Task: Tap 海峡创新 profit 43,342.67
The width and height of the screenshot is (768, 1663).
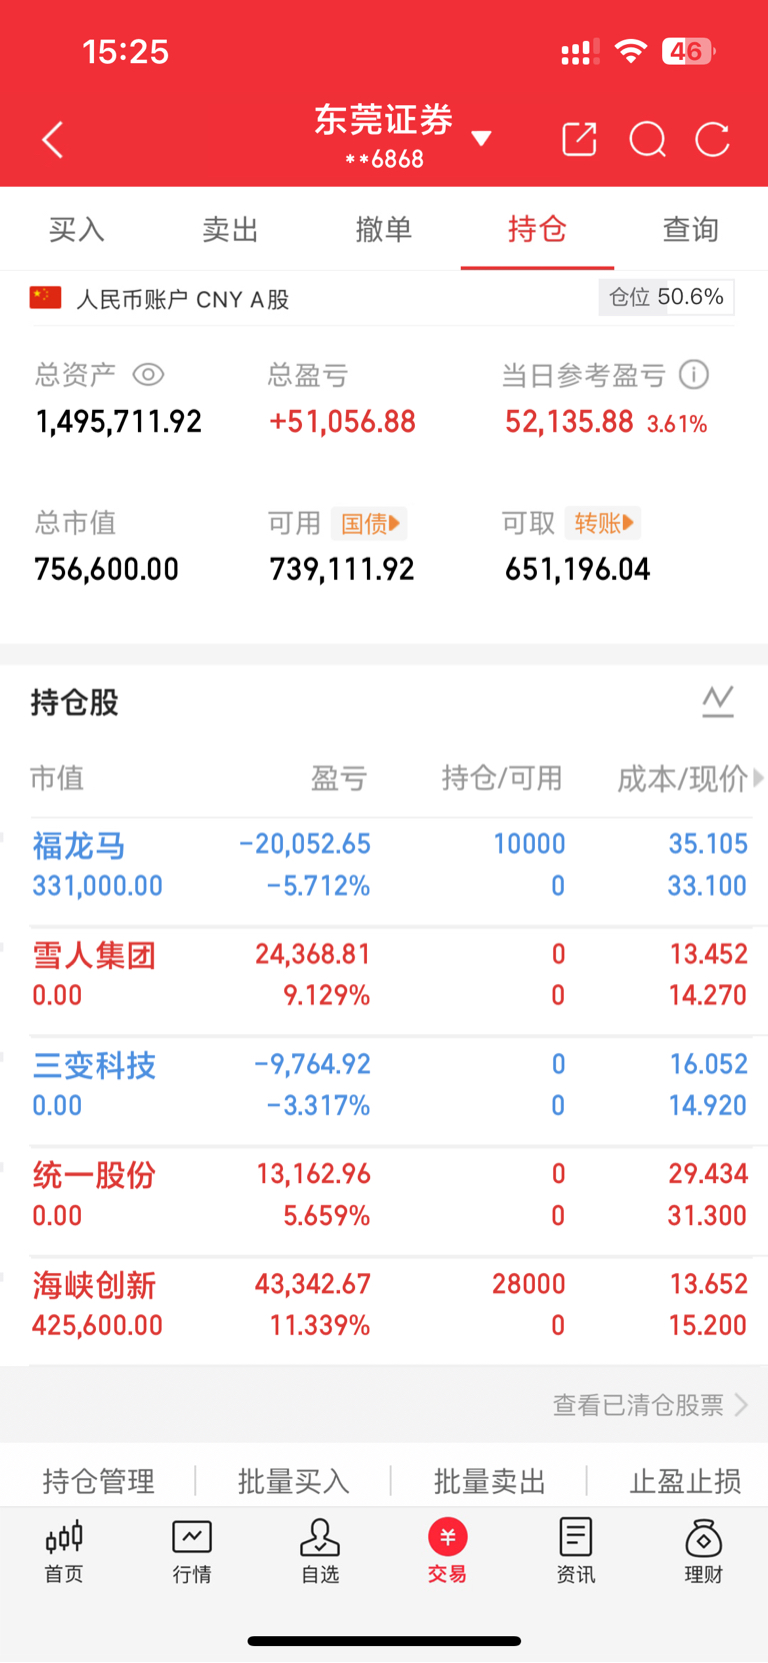Action: [313, 1284]
